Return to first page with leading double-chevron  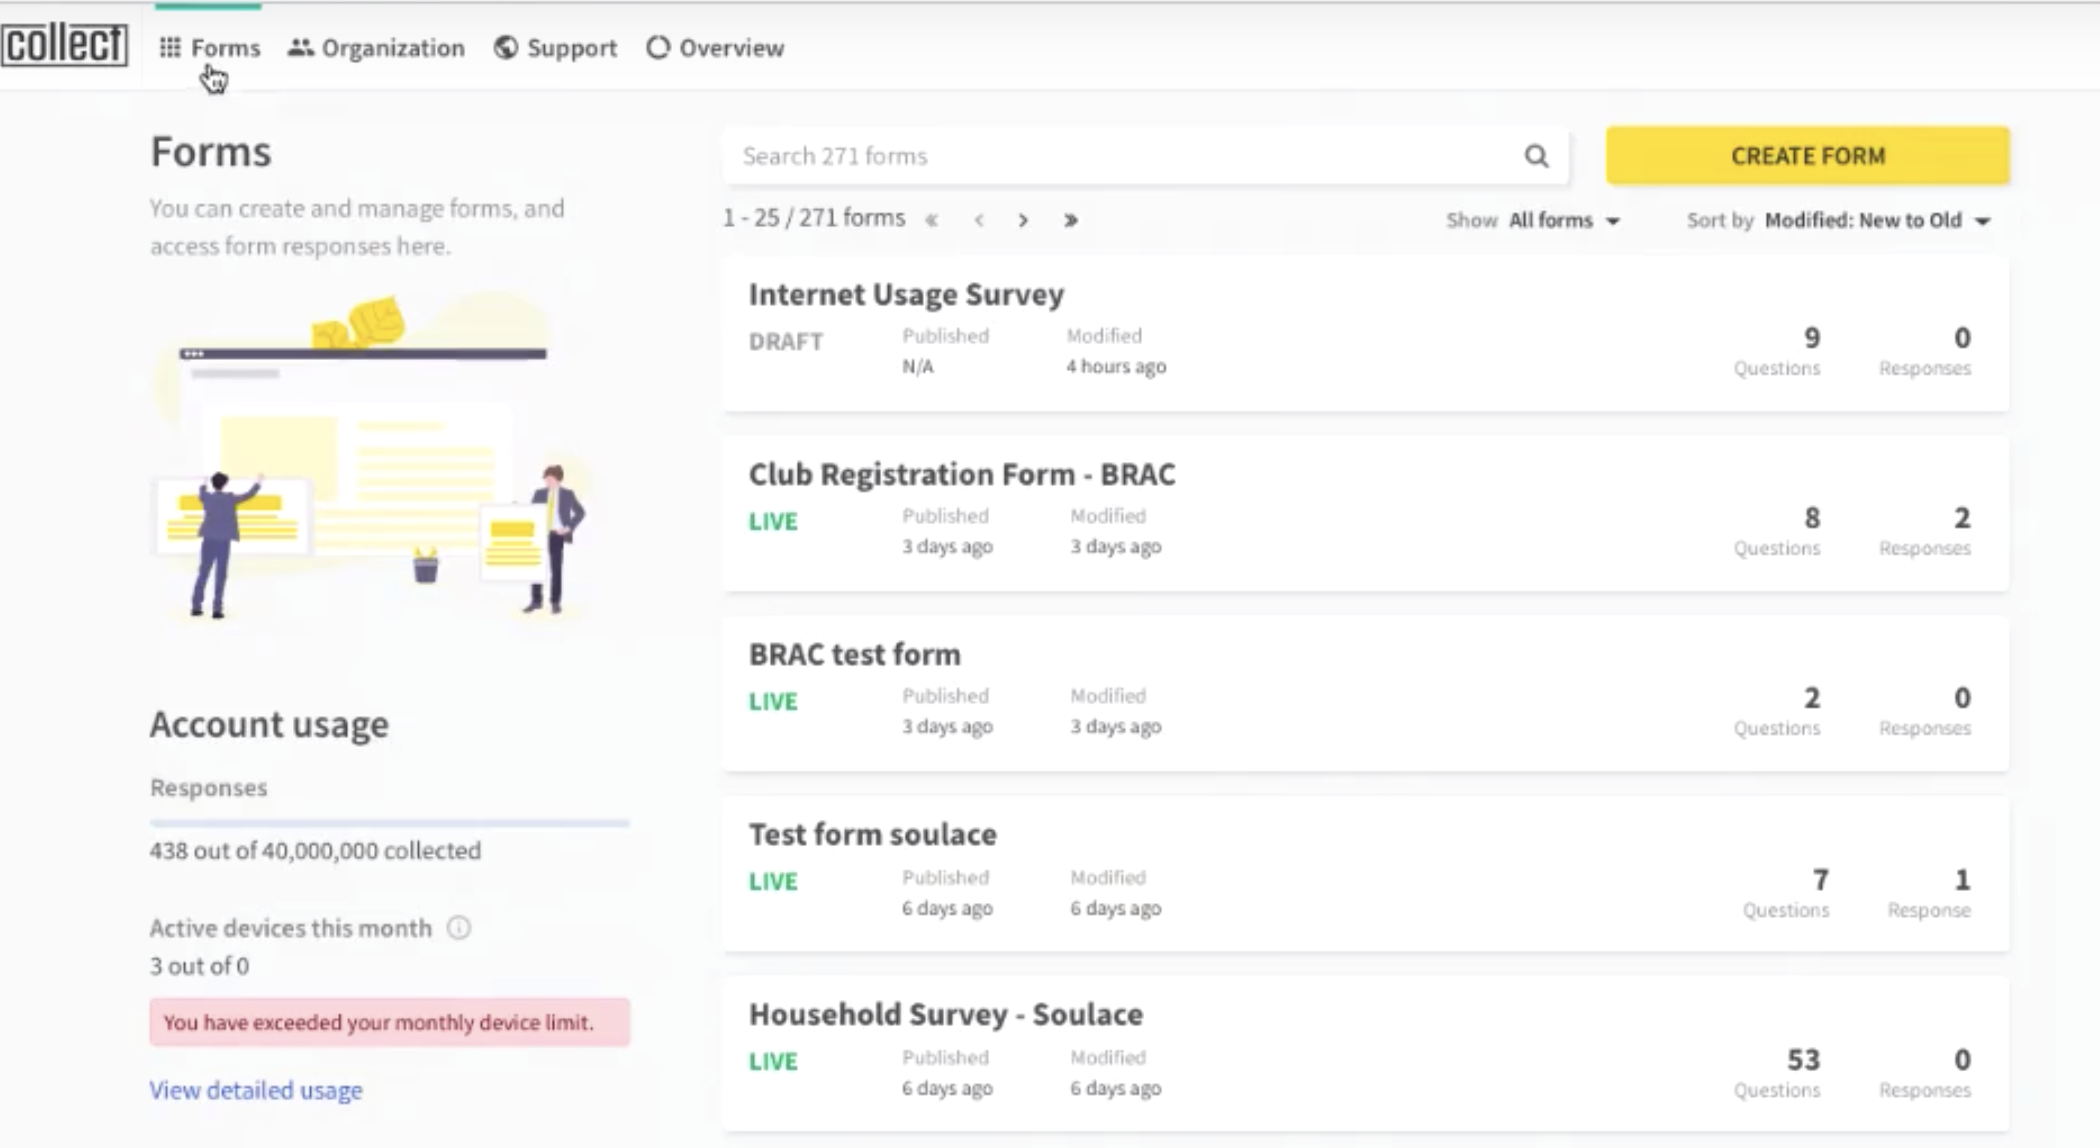(931, 220)
